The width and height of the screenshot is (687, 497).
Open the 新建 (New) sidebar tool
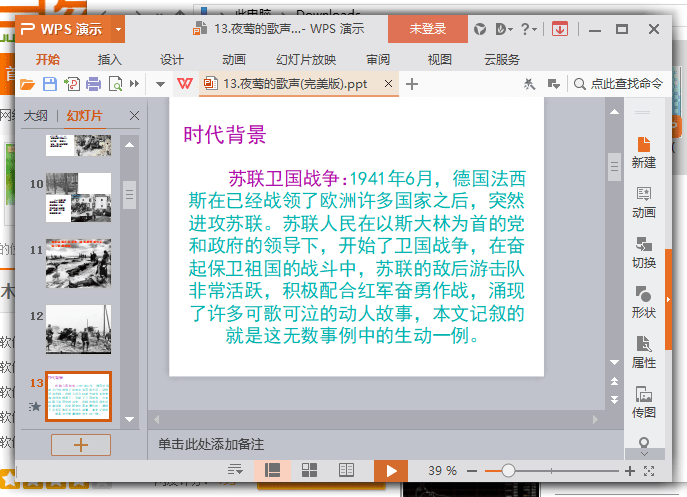tap(644, 151)
